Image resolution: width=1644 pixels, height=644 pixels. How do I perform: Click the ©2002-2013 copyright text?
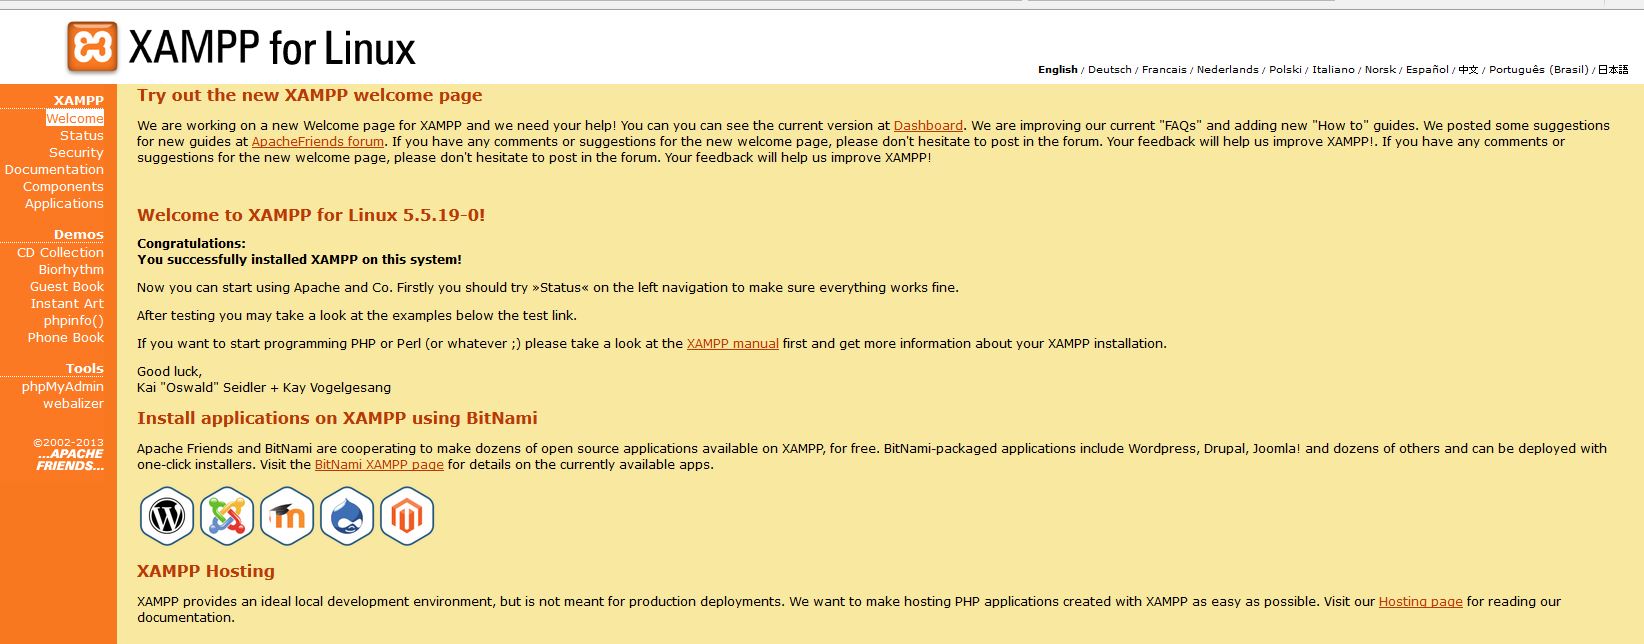(x=68, y=442)
